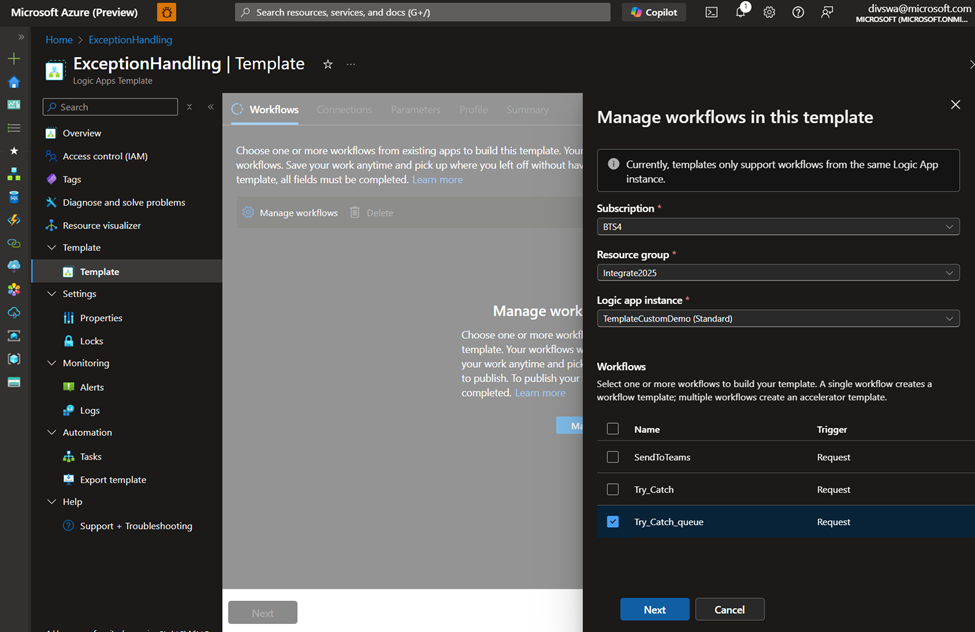
Task: Switch to the Profile tab
Action: tap(473, 109)
